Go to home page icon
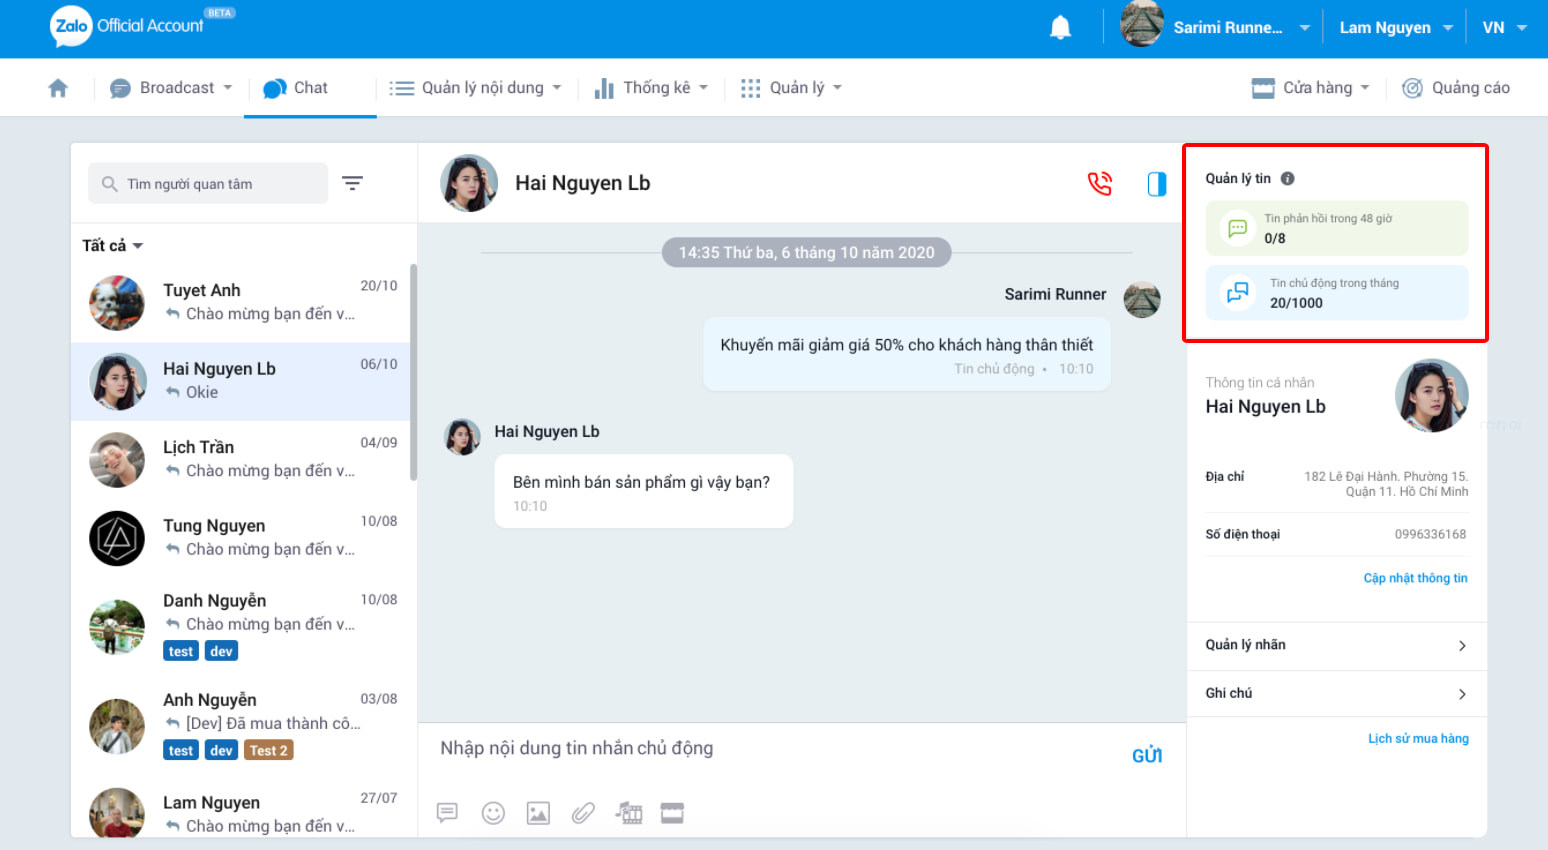This screenshot has width=1548, height=850. 58,88
